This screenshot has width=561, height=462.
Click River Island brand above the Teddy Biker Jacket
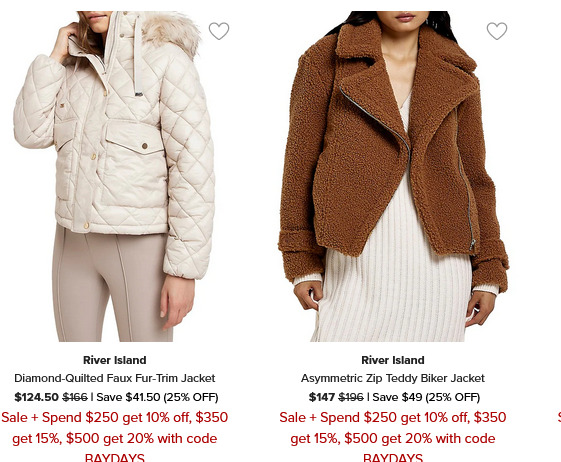[393, 360]
